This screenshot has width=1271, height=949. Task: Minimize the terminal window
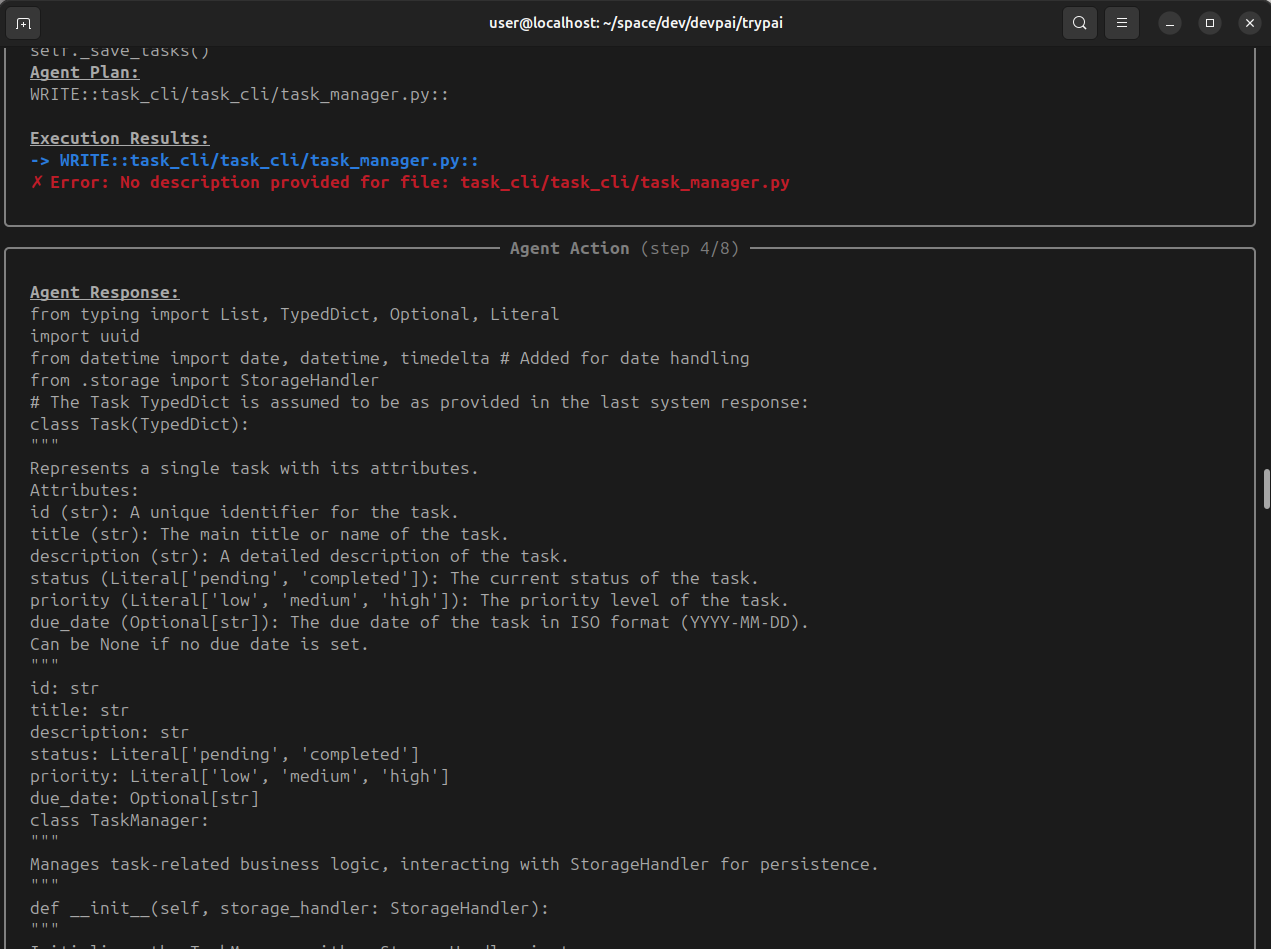click(1170, 23)
